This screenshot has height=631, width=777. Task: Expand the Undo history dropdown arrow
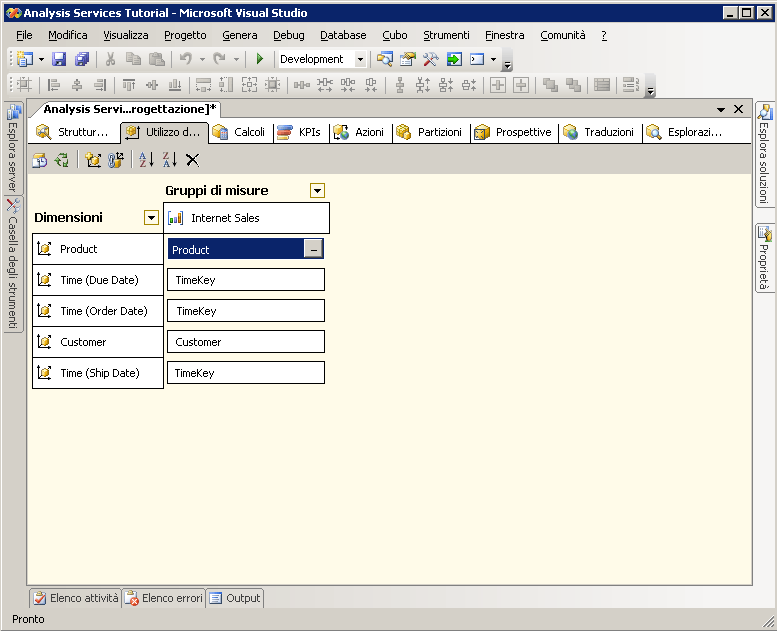click(202, 59)
